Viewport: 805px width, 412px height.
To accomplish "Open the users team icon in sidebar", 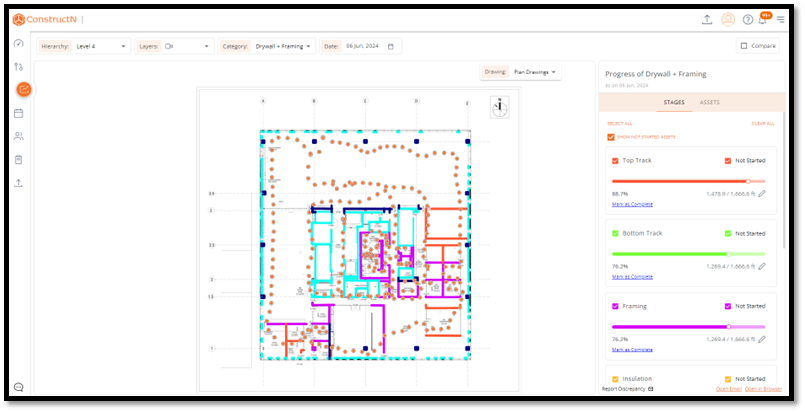I will [18, 136].
